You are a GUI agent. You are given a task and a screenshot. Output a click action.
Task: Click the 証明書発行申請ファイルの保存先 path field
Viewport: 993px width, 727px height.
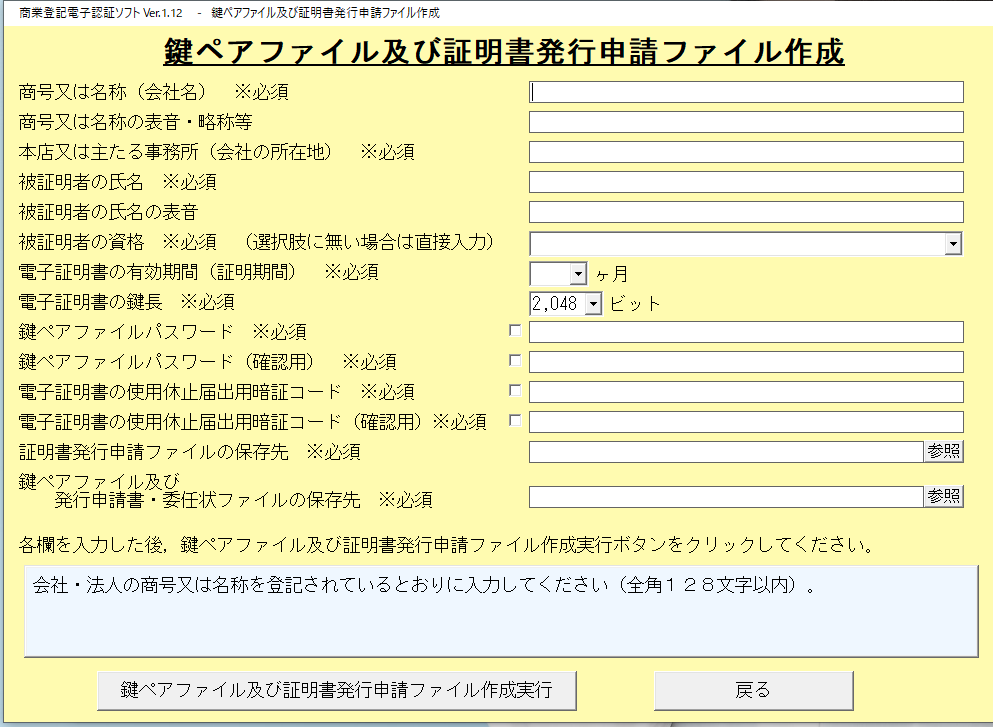pos(725,452)
